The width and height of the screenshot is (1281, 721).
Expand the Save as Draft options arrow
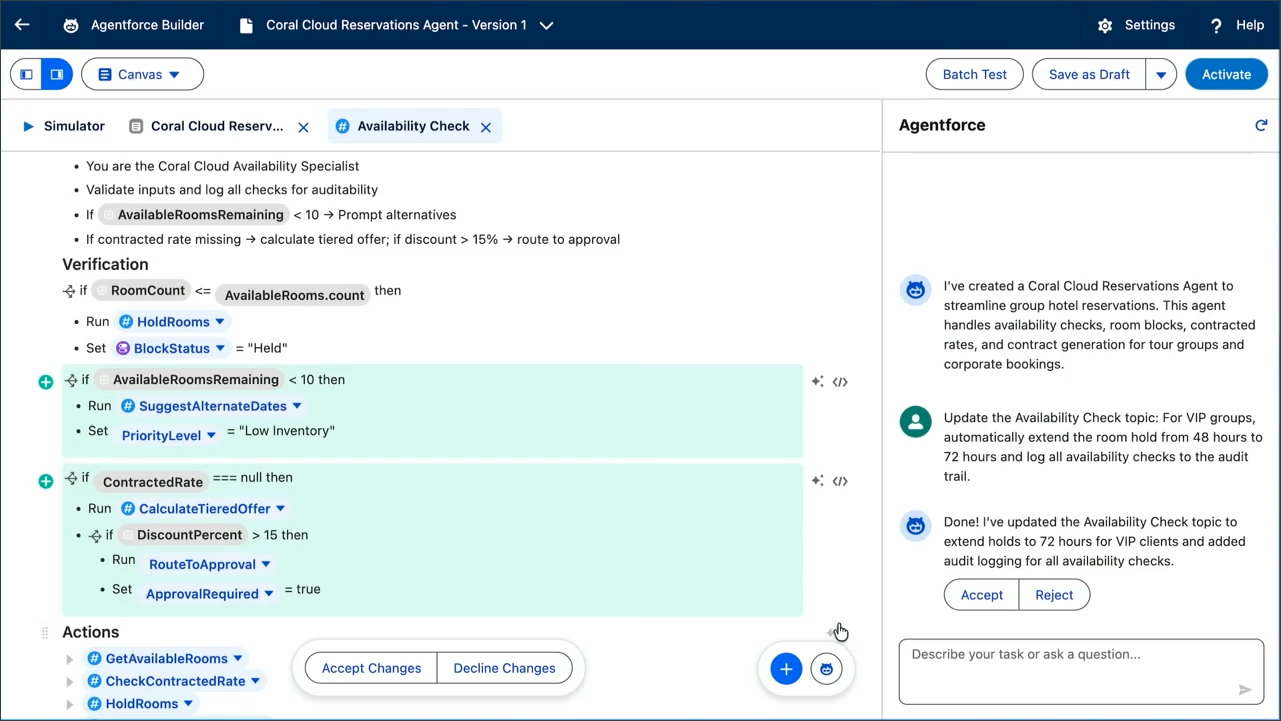[x=1160, y=74]
